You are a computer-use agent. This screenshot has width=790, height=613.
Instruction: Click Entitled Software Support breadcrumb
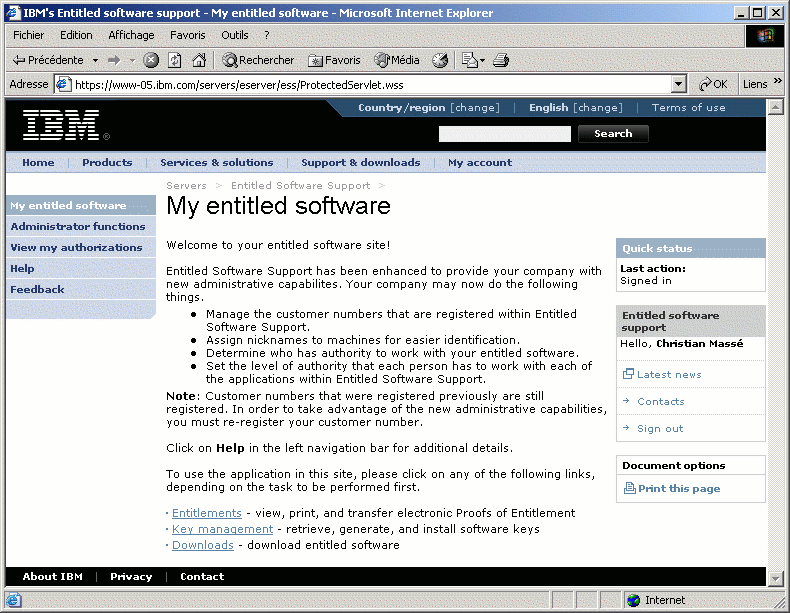pyautogui.click(x=300, y=185)
